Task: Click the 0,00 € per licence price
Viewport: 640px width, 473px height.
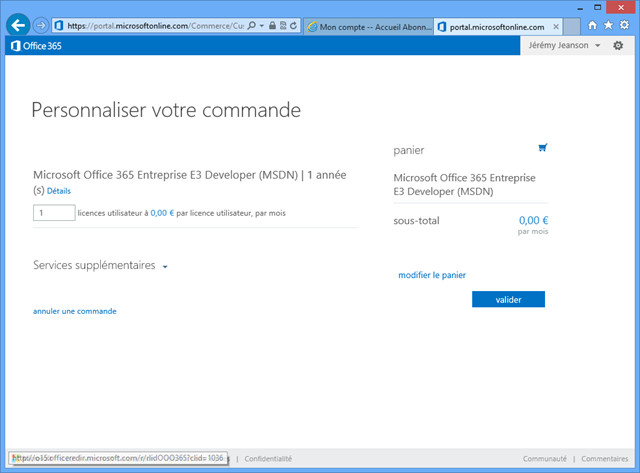Action: coord(162,213)
